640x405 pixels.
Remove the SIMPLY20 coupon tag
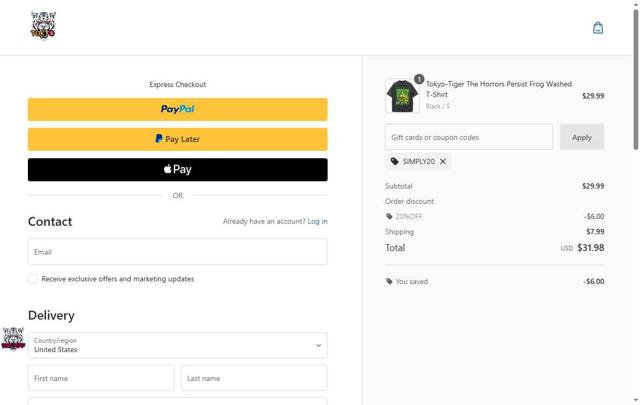pos(443,162)
